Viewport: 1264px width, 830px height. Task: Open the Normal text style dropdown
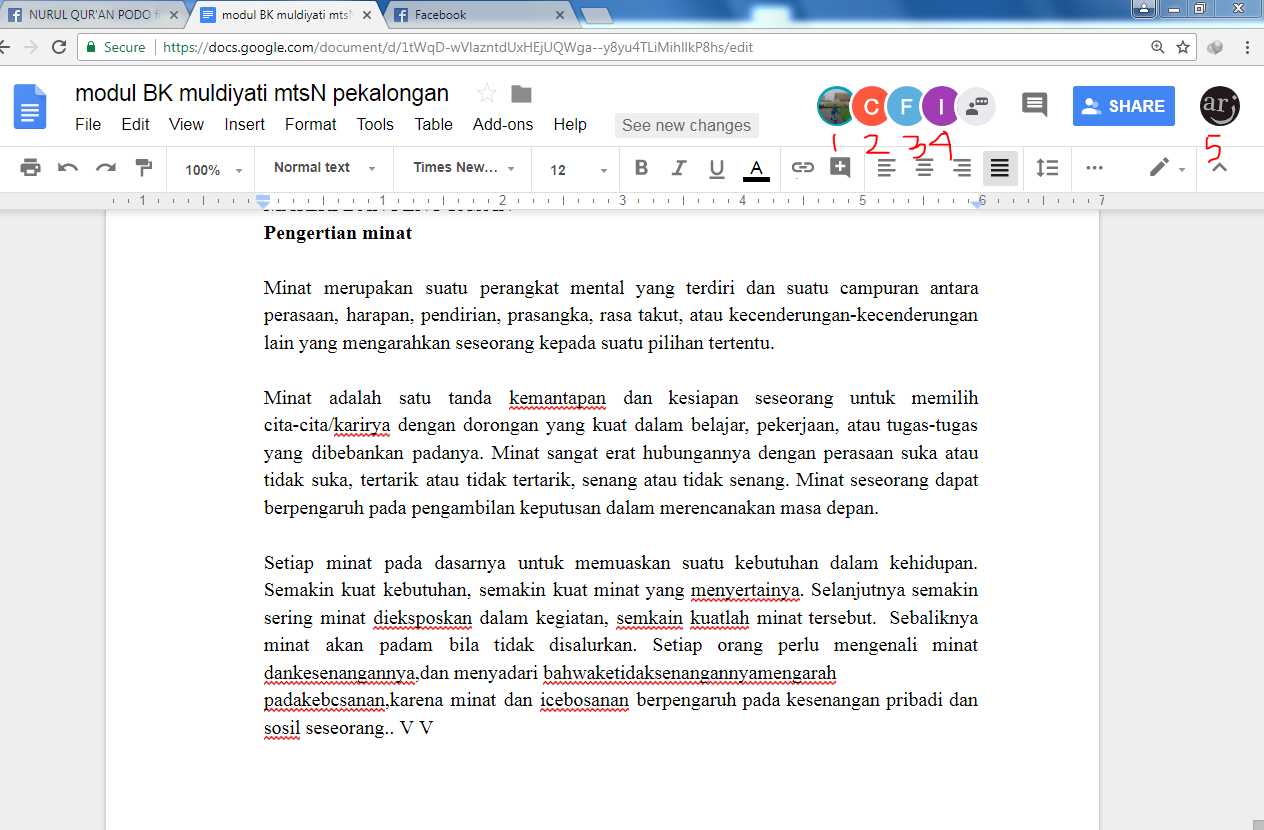324,168
